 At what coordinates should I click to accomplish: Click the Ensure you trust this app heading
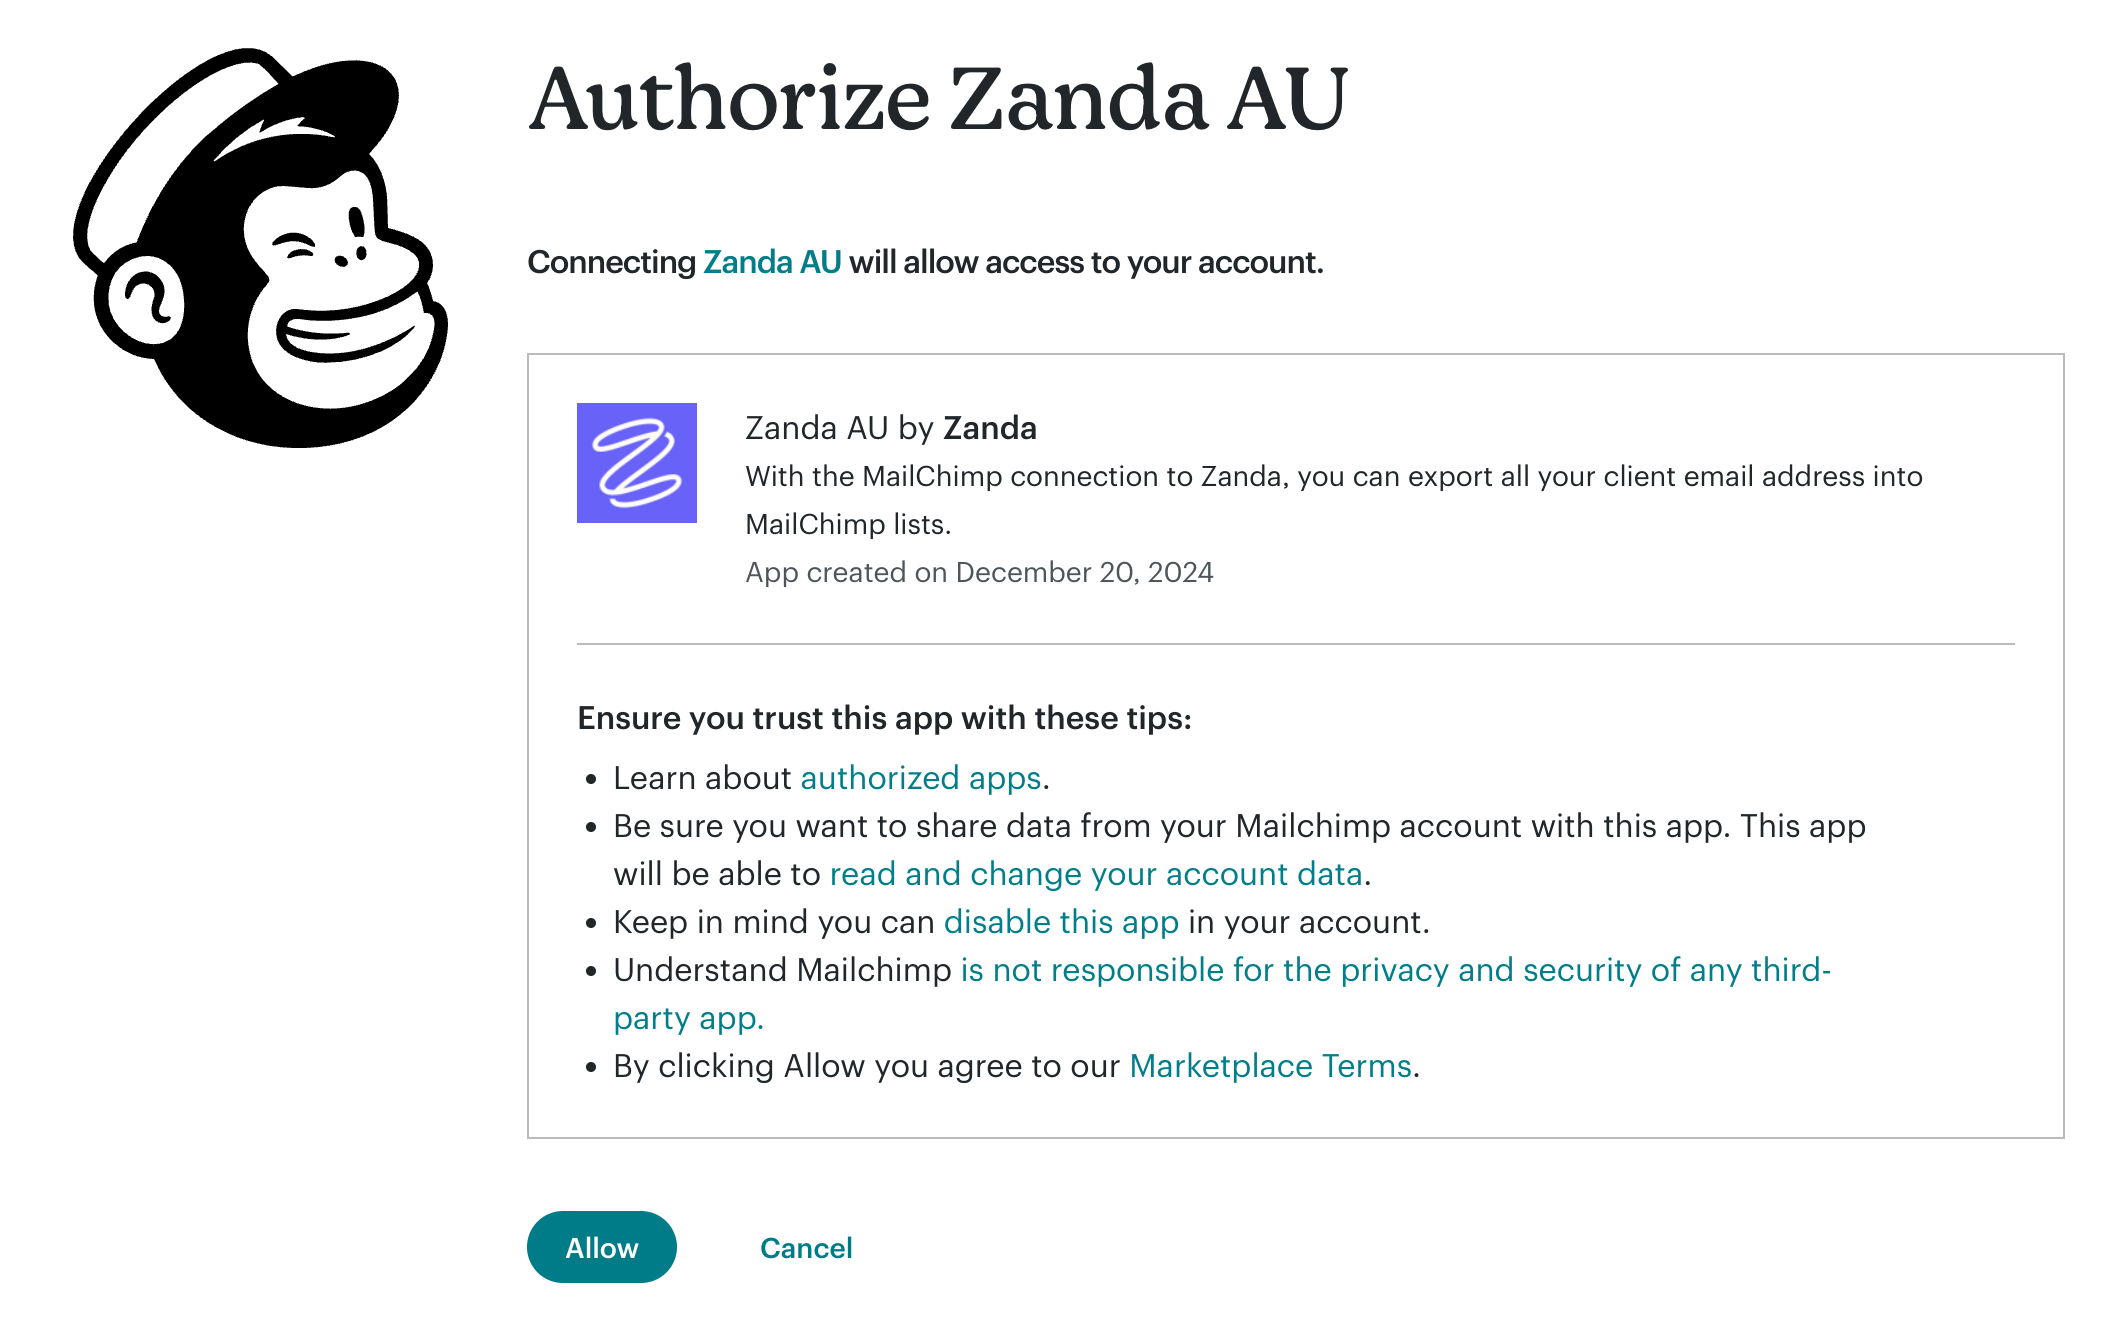[x=884, y=718]
